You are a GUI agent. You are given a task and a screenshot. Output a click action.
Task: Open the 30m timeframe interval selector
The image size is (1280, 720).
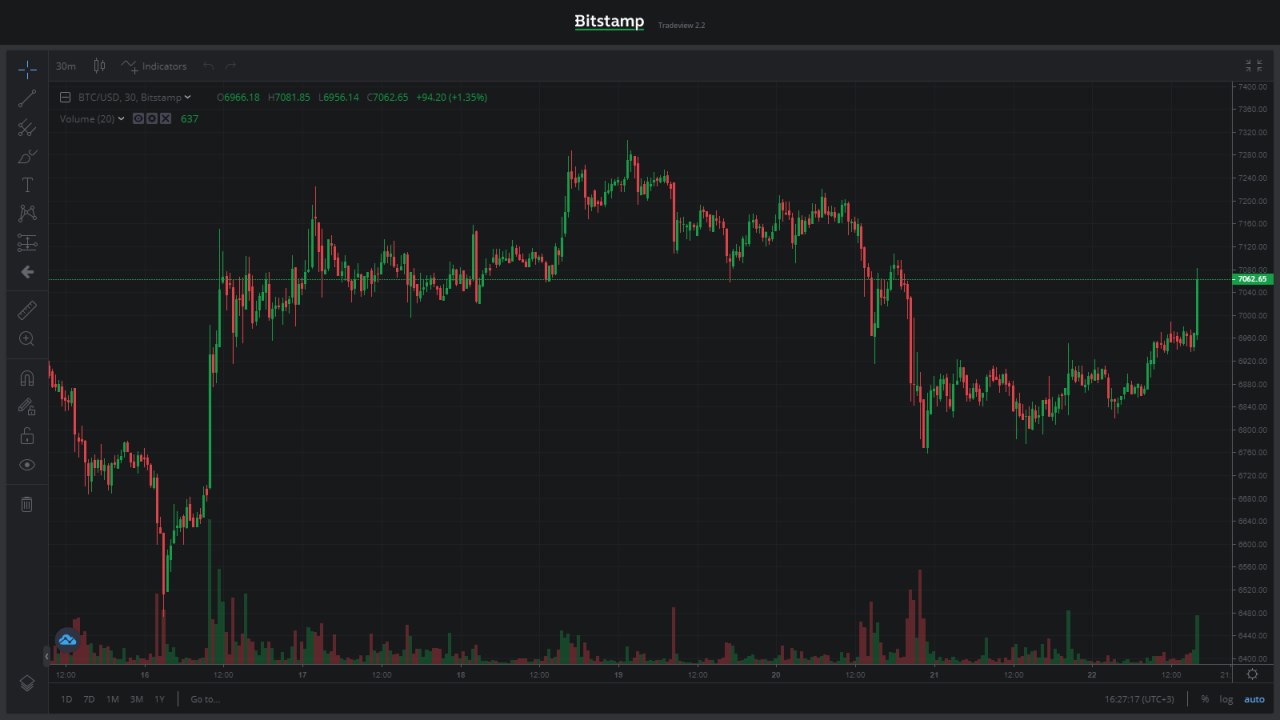(66, 66)
